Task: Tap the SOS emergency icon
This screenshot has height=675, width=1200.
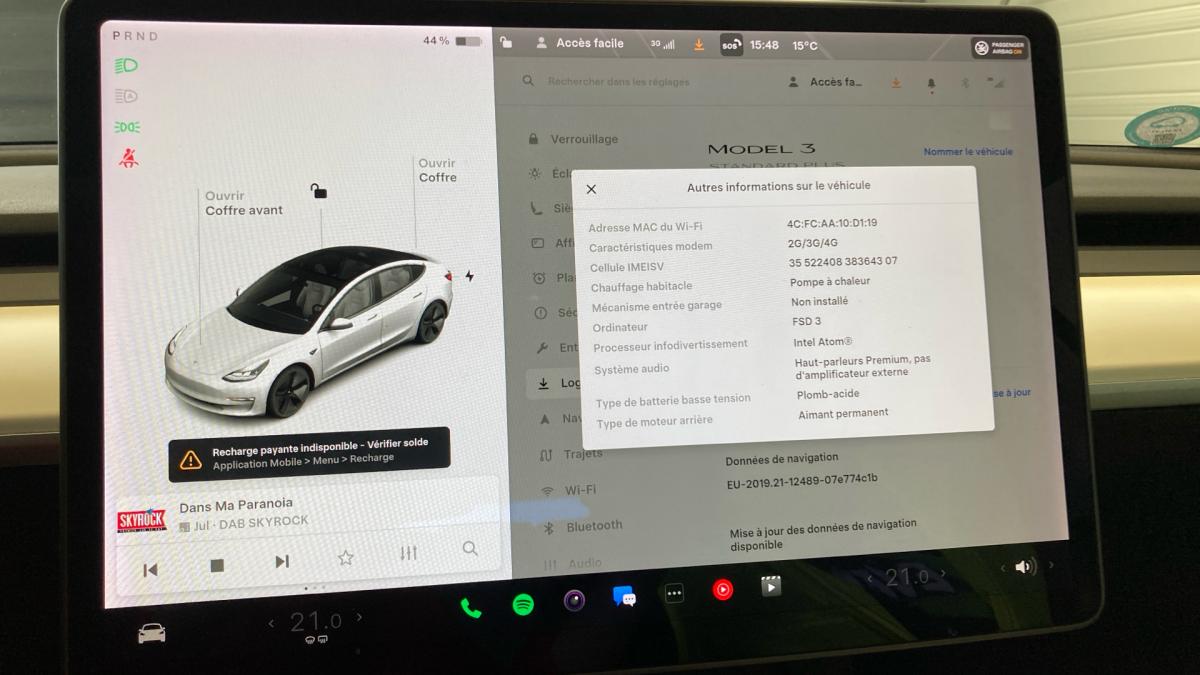Action: (731, 45)
